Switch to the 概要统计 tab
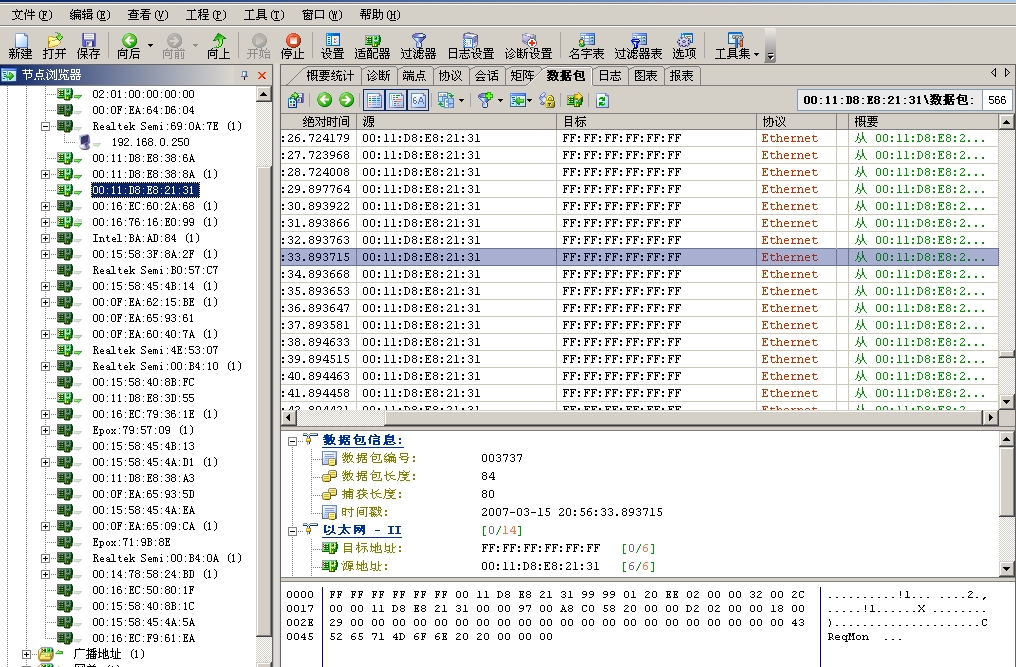Viewport: 1016px width, 667px height. 330,76
